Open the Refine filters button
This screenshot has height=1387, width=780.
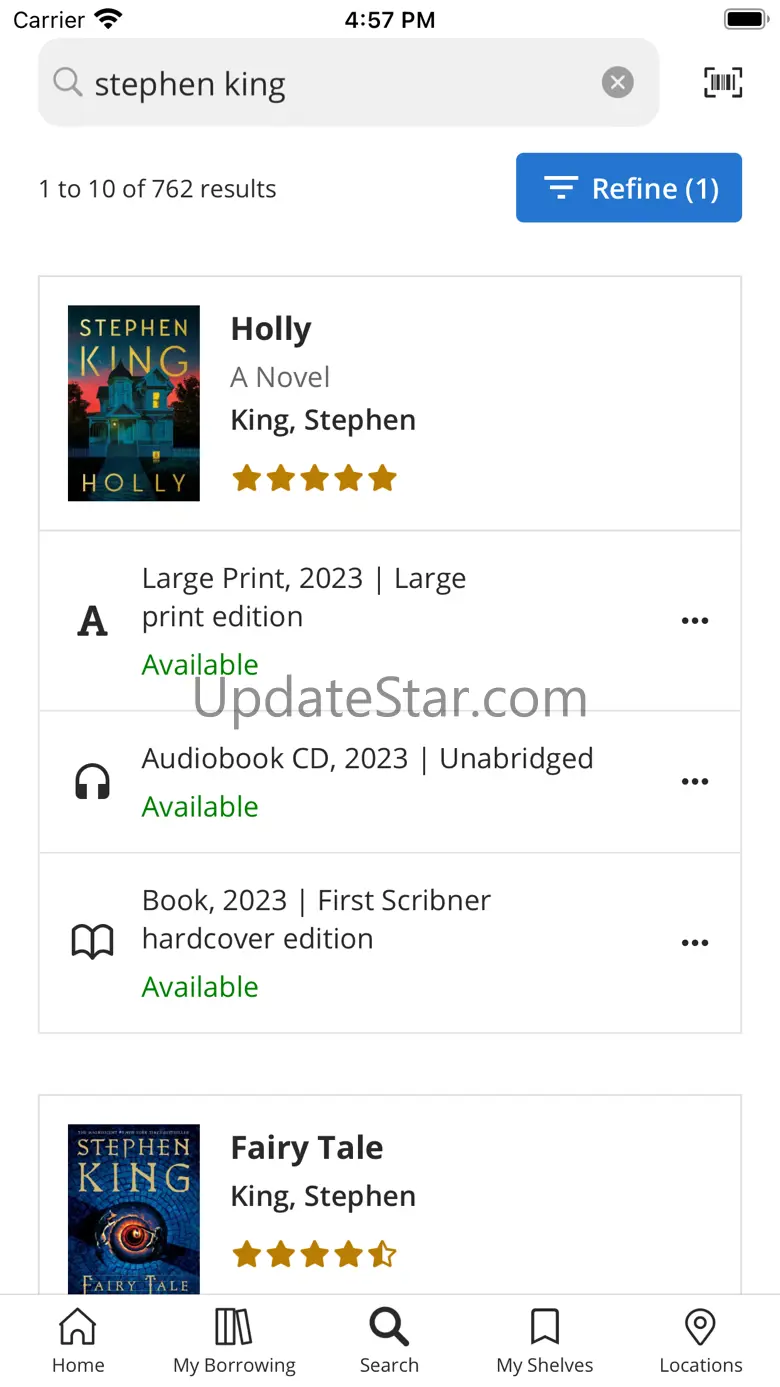coord(629,188)
